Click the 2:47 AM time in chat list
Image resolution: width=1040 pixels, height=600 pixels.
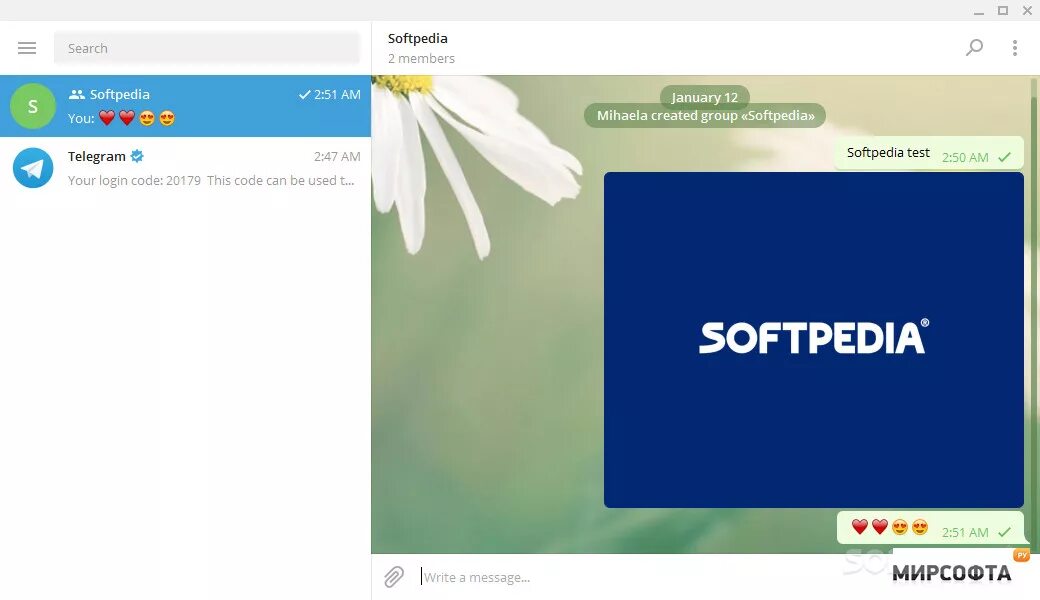click(337, 156)
